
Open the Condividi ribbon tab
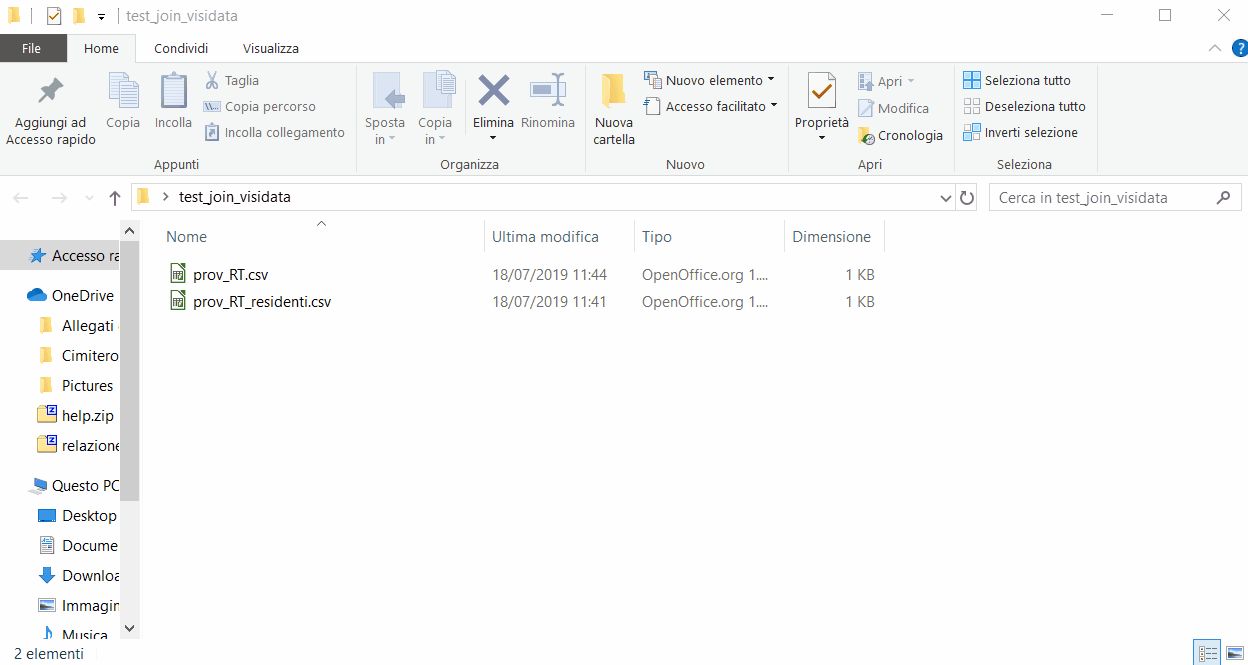tap(181, 48)
